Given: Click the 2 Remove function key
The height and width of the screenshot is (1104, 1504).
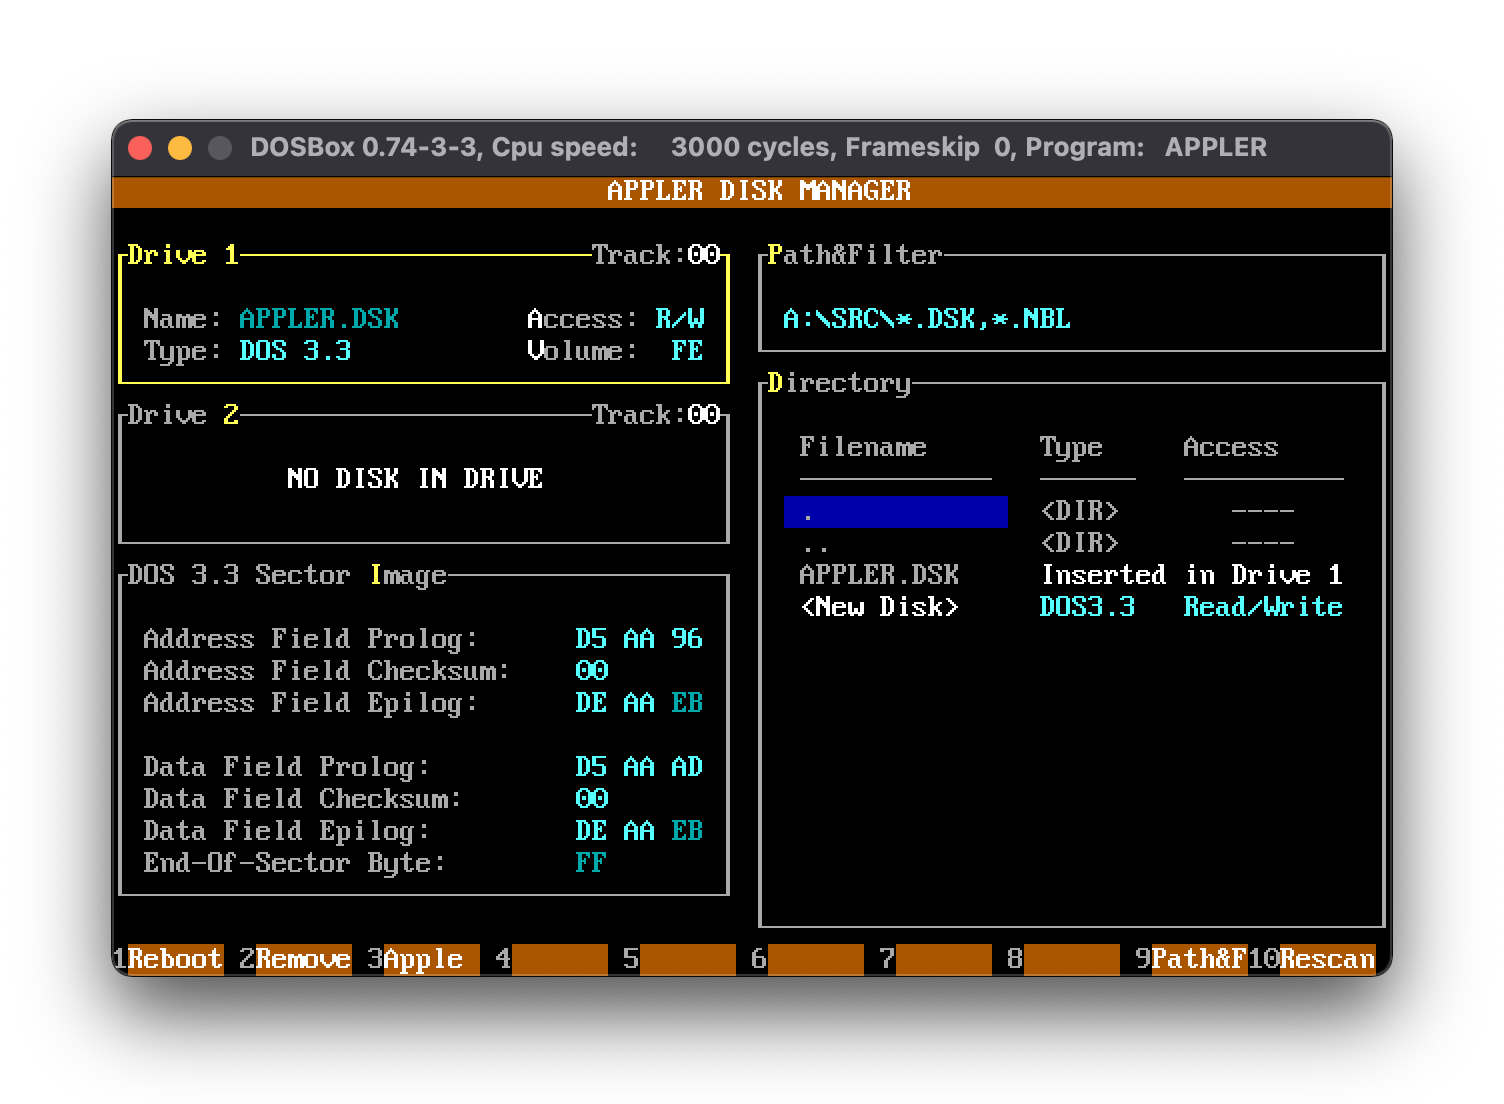Looking at the screenshot, I should (295, 959).
